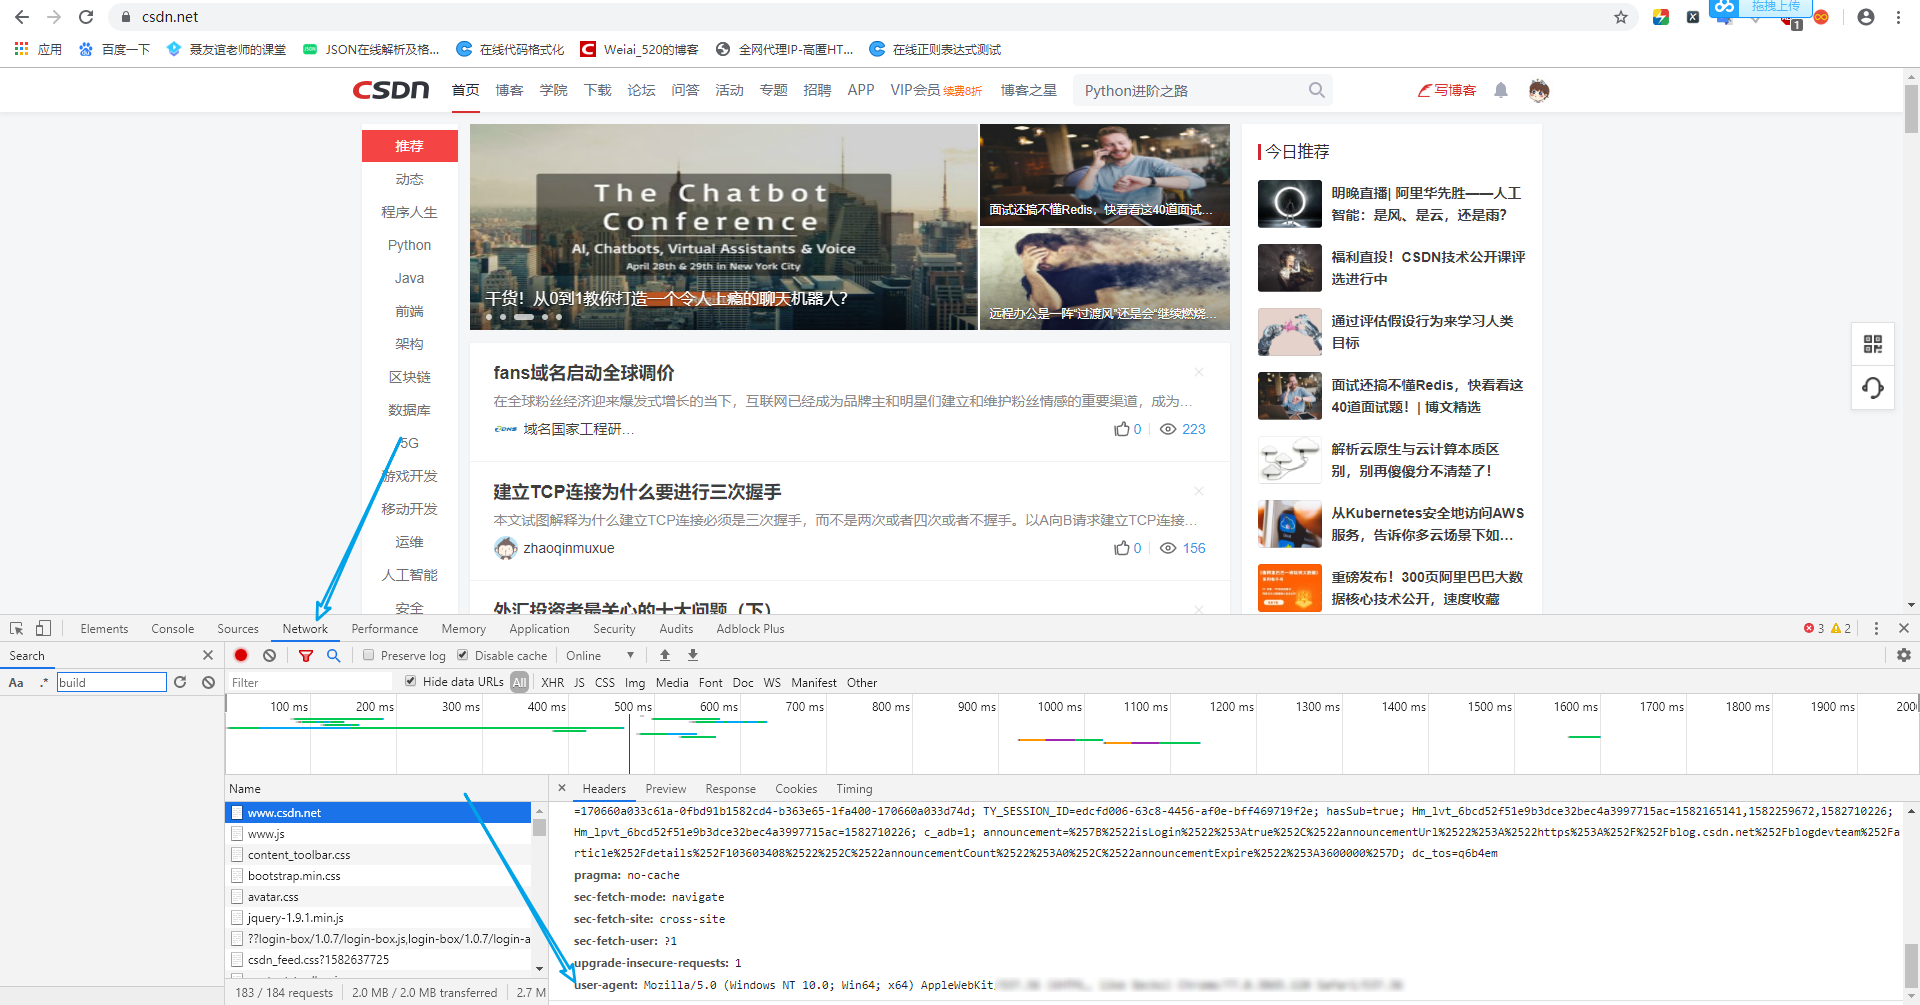Screen dimensions: 1920x1005
Task: Tick checkbox beside bootstrap.min.css request
Action: (x=237, y=875)
